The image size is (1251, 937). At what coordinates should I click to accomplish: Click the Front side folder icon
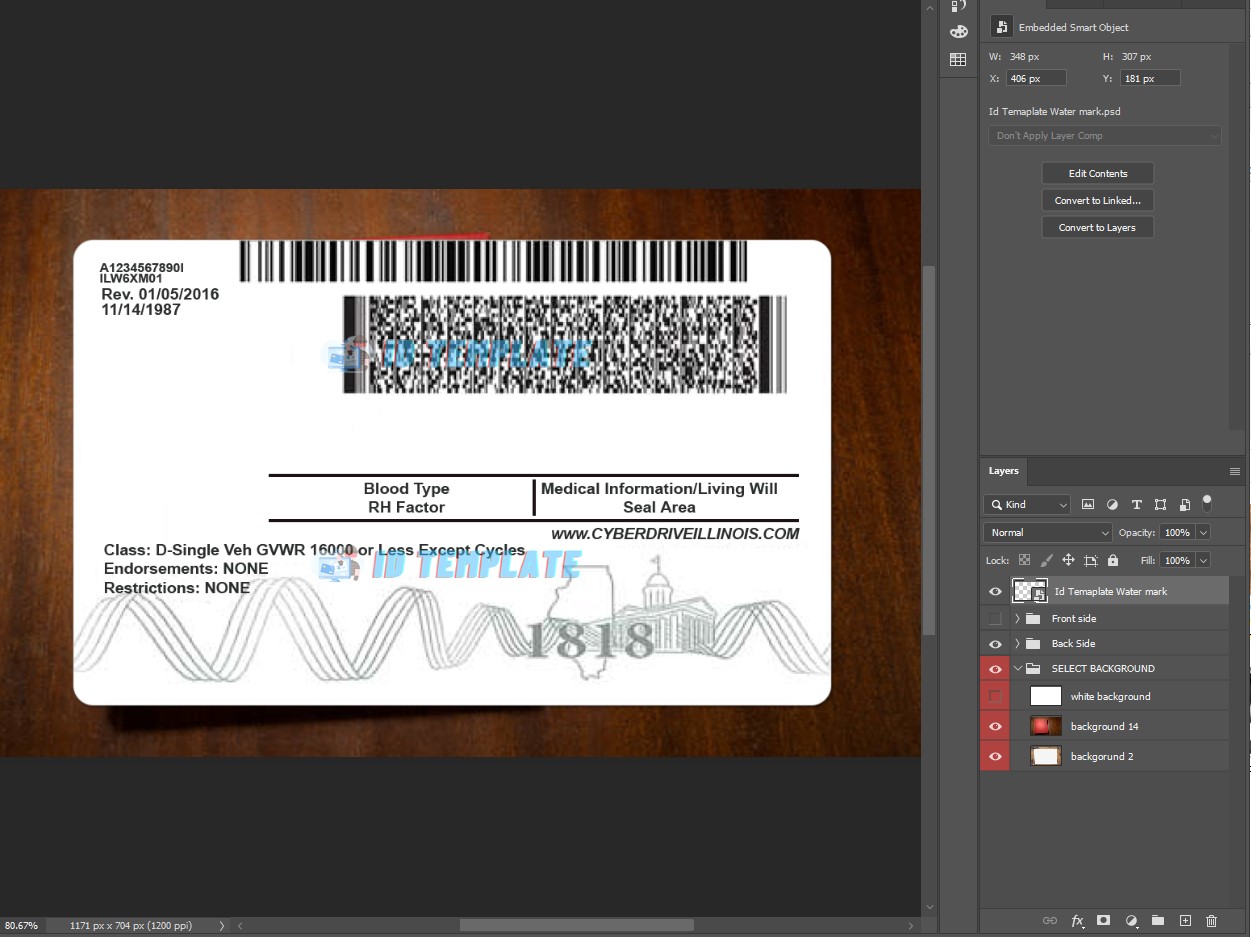click(x=1034, y=619)
